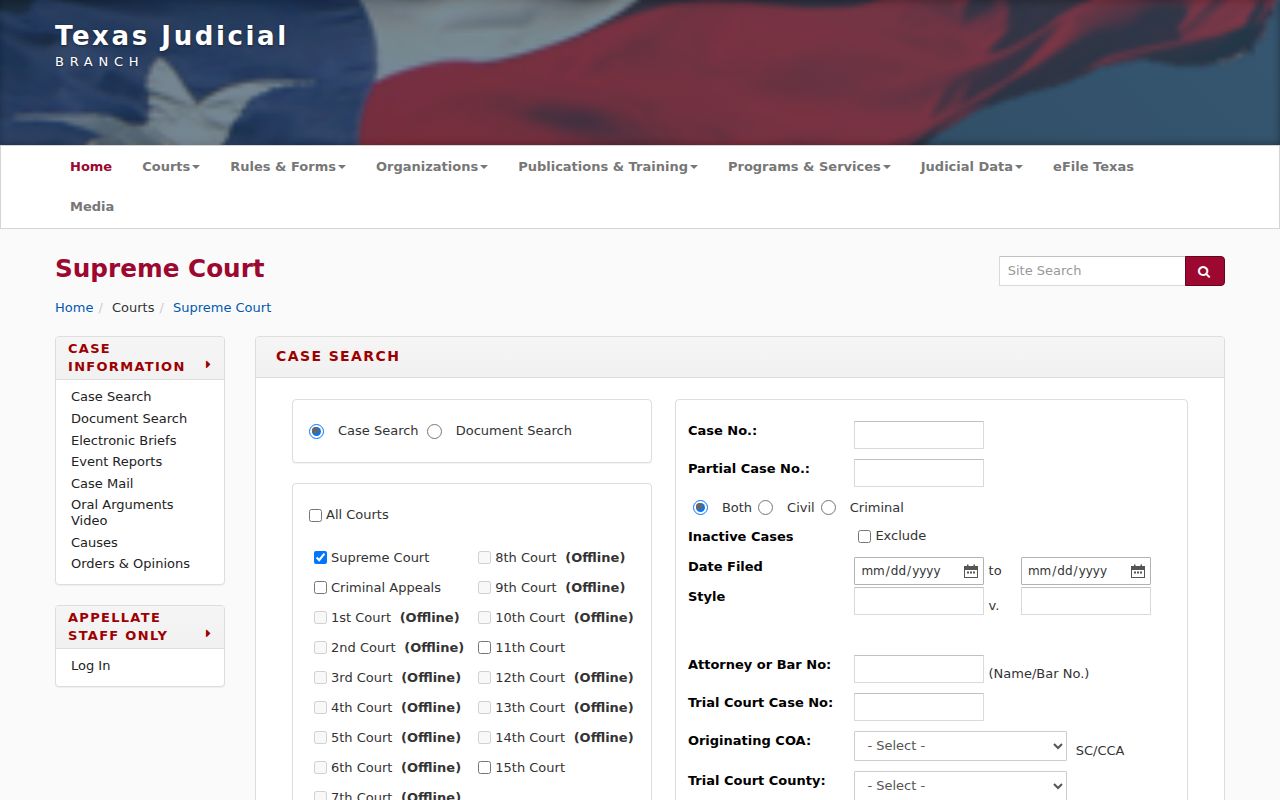Select the Civil radio button
Image resolution: width=1280 pixels, height=800 pixels.
pos(766,507)
